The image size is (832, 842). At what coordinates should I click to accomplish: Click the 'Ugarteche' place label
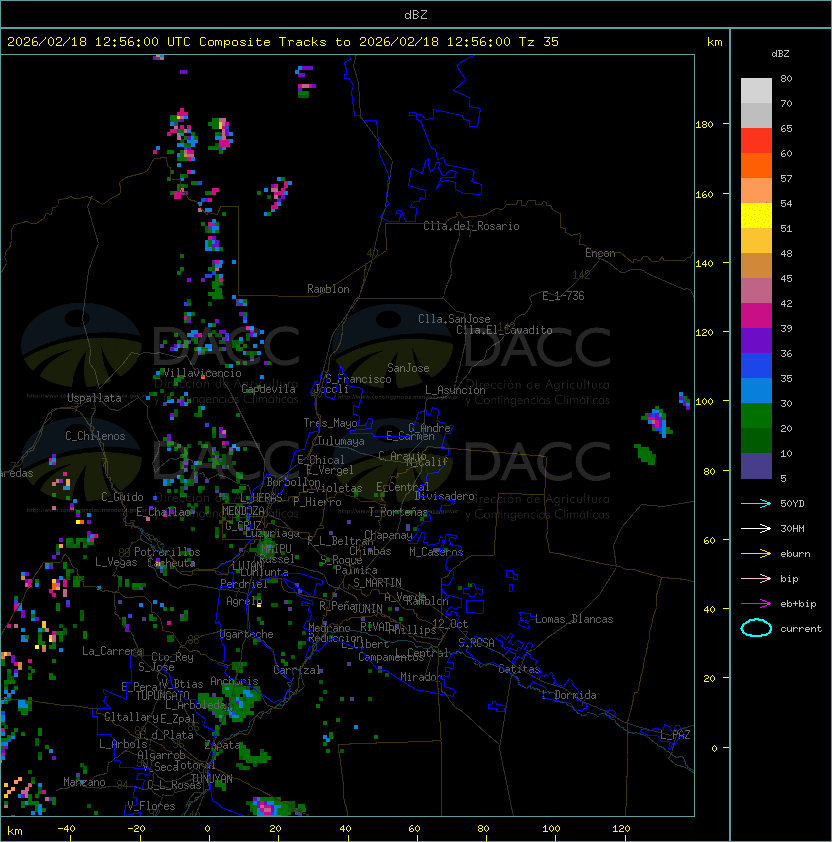pyautogui.click(x=247, y=634)
